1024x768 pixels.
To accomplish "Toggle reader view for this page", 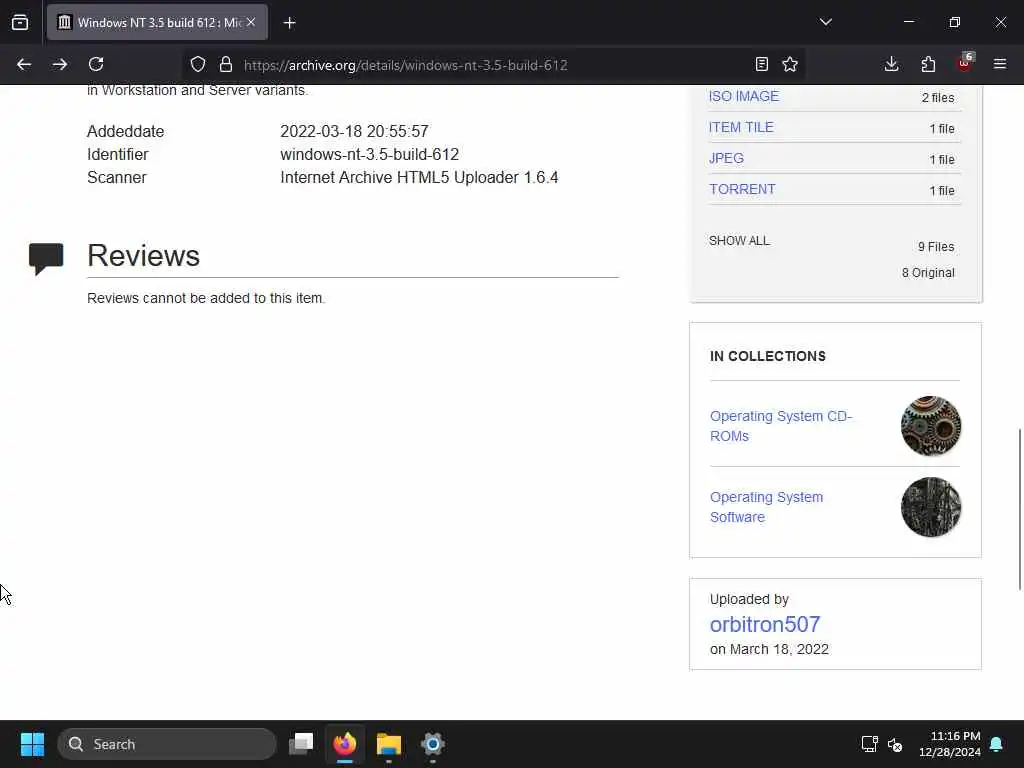I will click(x=761, y=64).
